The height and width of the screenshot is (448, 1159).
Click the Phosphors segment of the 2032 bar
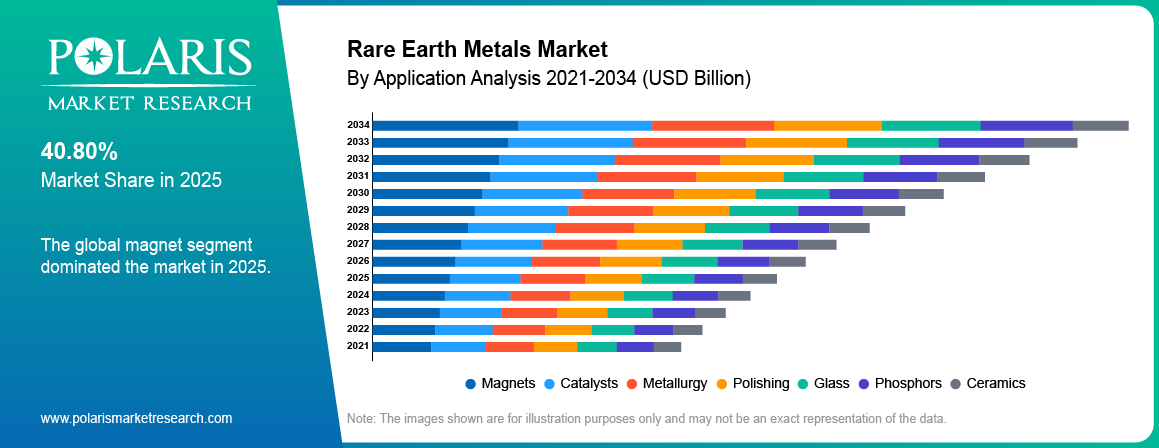click(x=939, y=160)
